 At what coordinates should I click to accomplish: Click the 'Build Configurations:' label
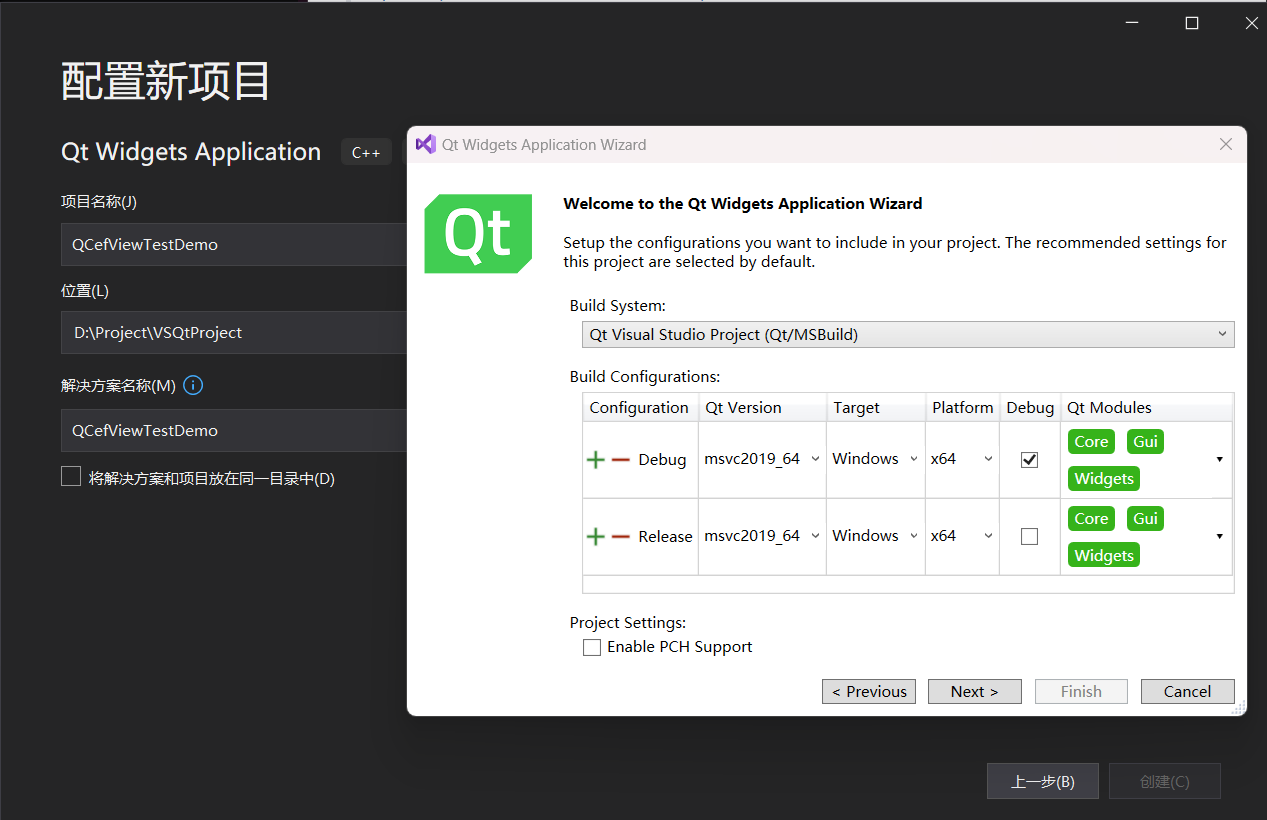tap(645, 377)
